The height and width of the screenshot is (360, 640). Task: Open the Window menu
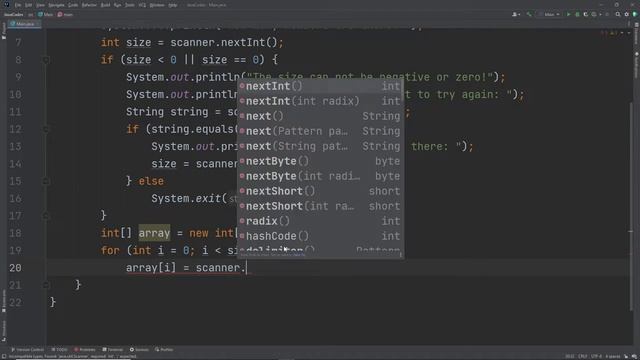pos(157,5)
